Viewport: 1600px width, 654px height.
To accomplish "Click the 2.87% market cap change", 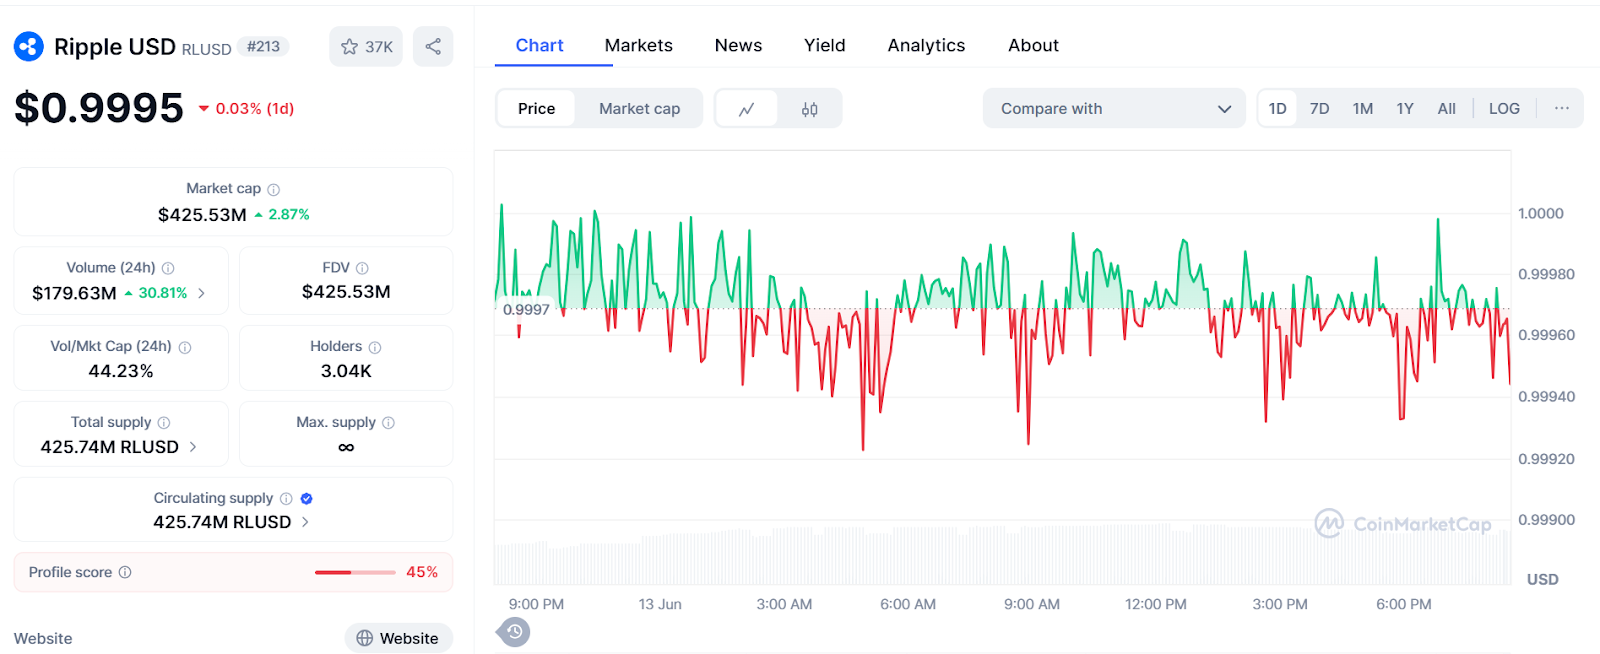I will [x=282, y=214].
